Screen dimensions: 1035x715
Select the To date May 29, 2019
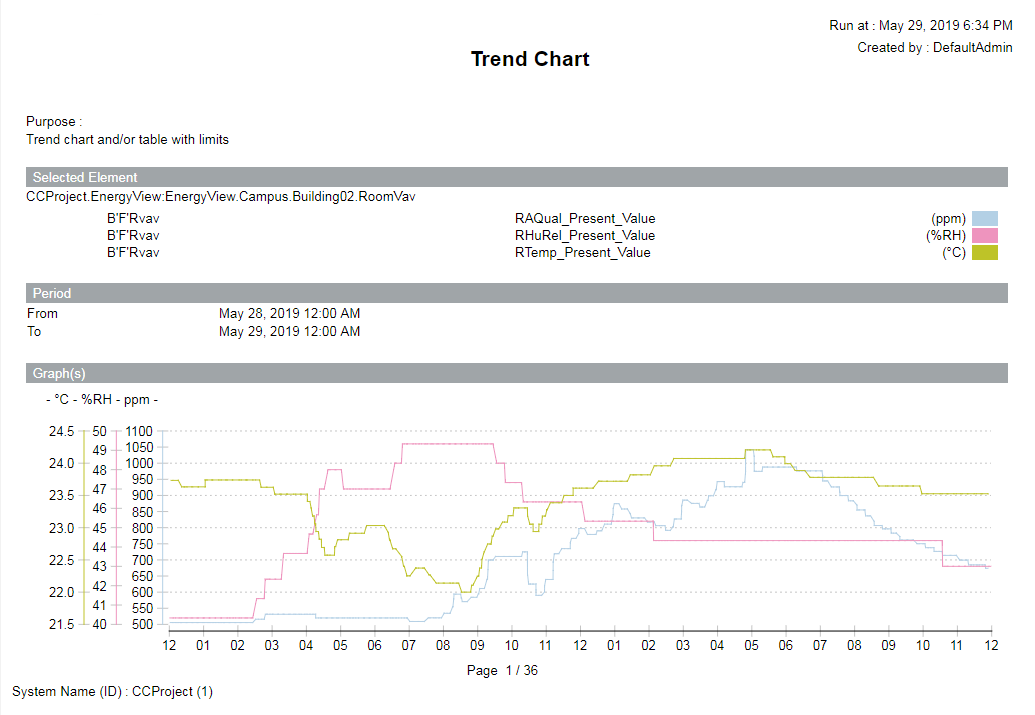point(289,331)
